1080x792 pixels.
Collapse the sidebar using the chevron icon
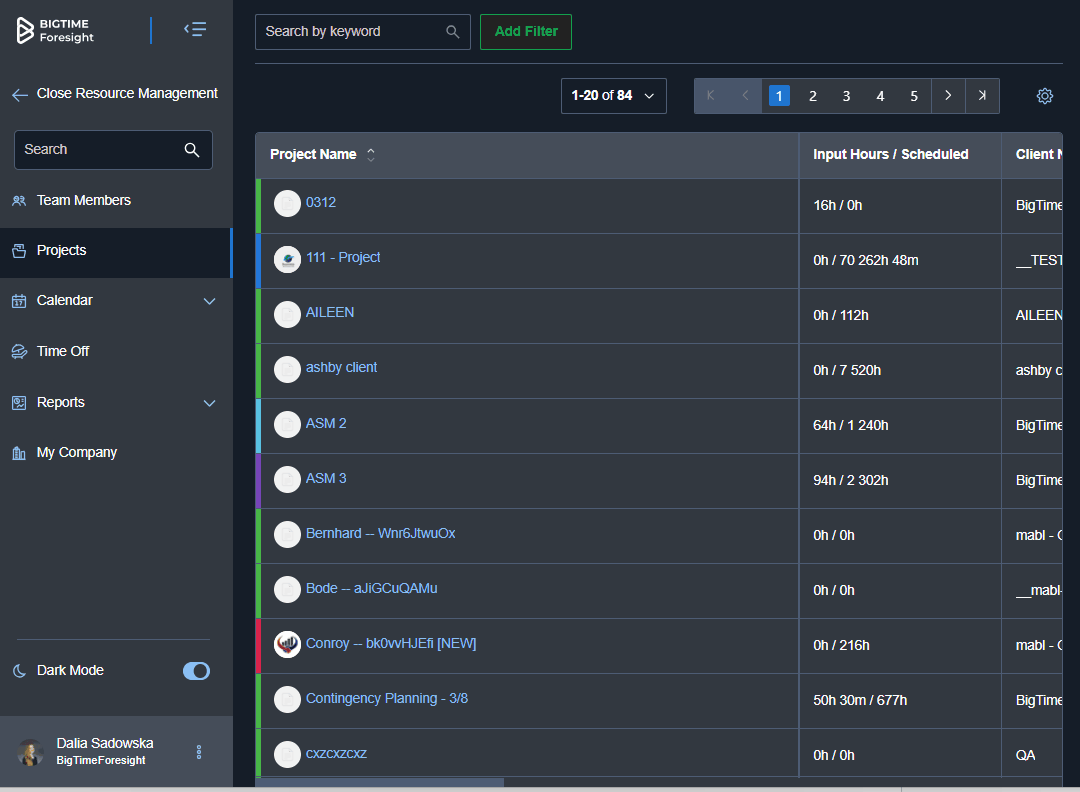tap(196, 29)
